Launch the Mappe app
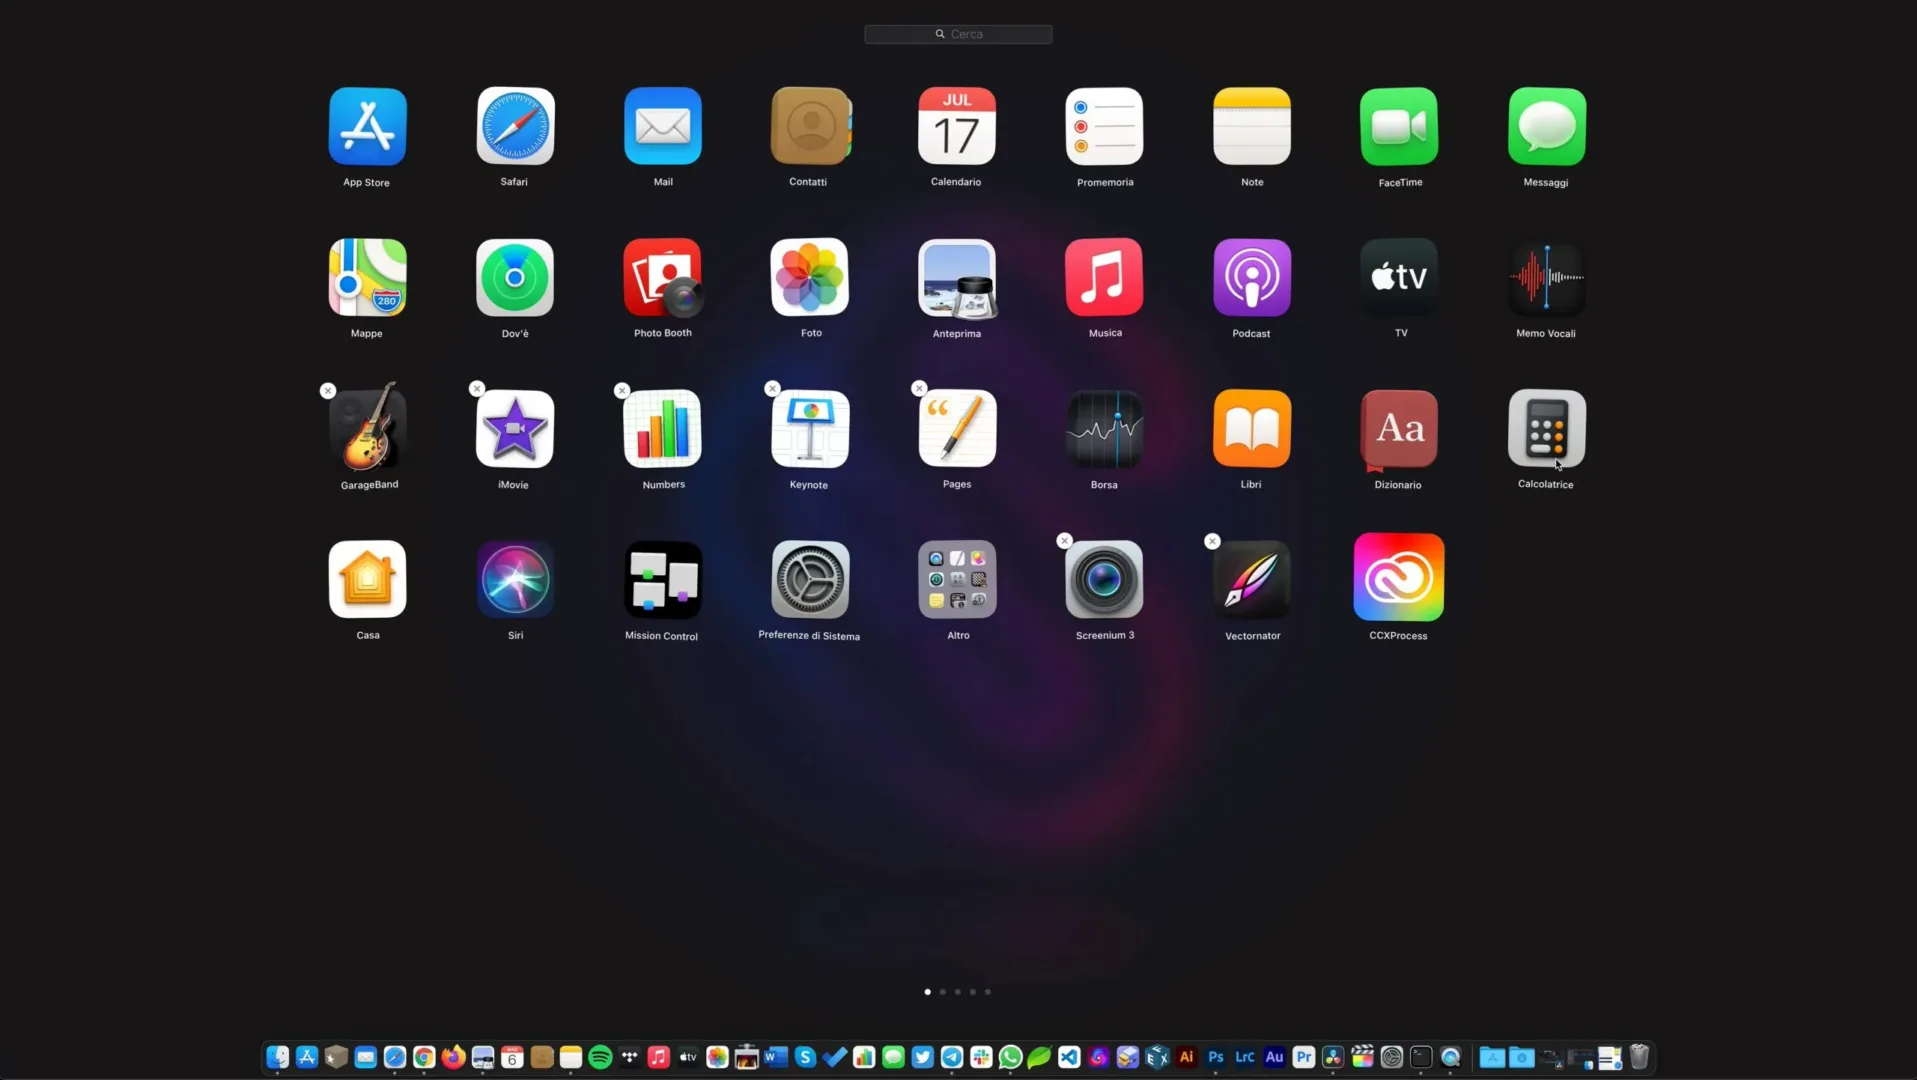Screen dimensions: 1917x1080 pos(367,278)
